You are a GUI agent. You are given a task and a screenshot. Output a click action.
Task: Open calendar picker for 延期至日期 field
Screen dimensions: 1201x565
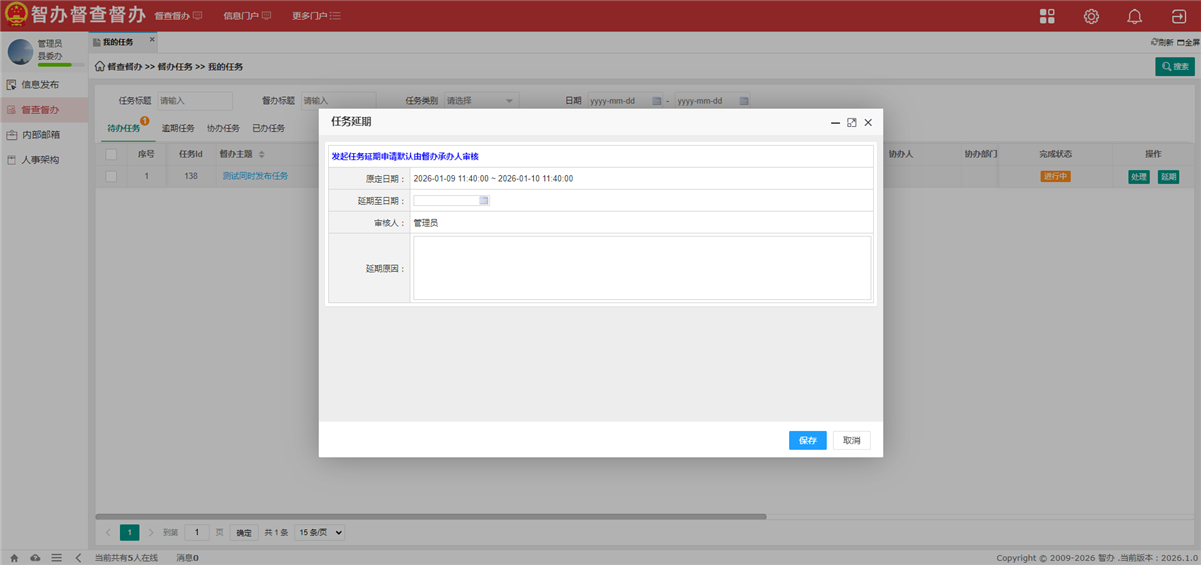click(484, 201)
